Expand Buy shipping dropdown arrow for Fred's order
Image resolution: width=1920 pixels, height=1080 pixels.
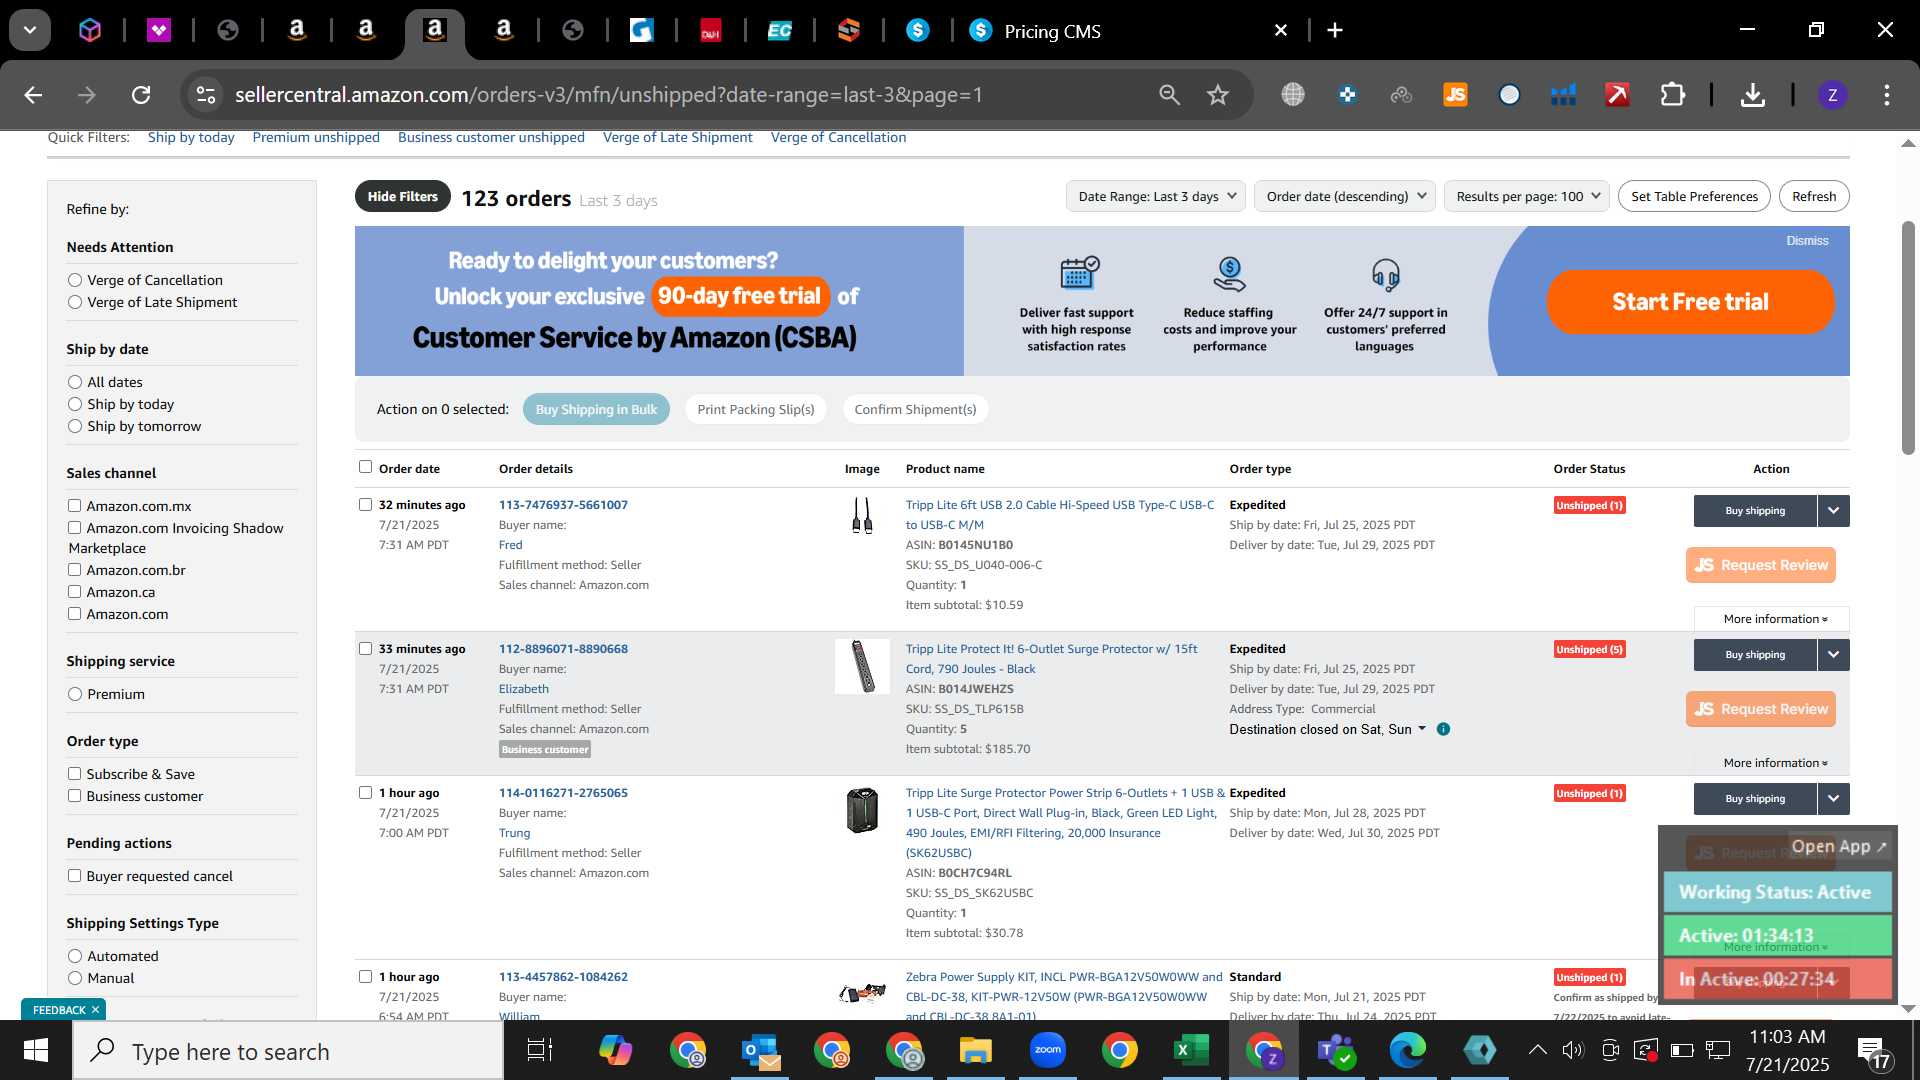click(1833, 511)
